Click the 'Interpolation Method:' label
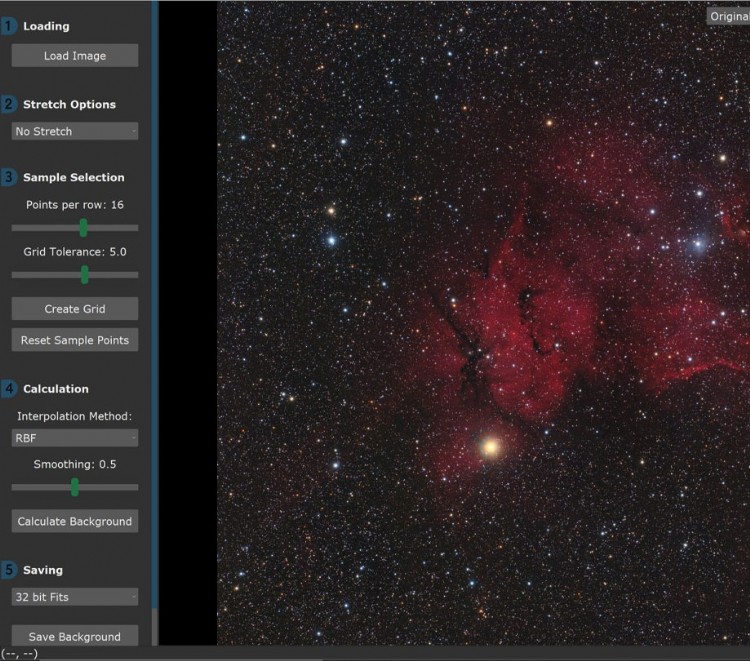 coord(75,416)
